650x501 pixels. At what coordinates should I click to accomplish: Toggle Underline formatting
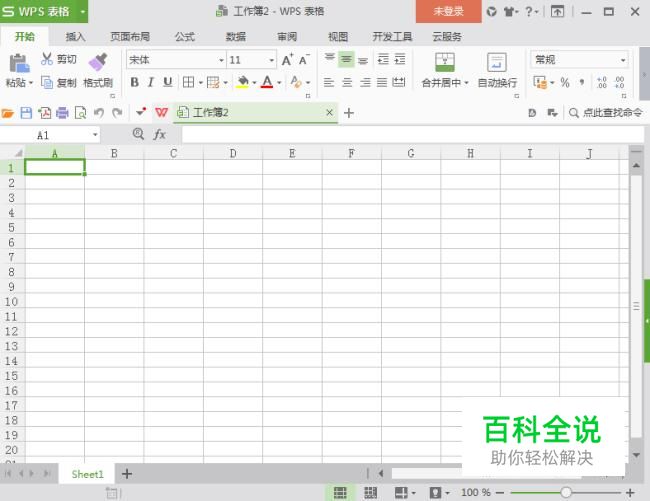[167, 82]
